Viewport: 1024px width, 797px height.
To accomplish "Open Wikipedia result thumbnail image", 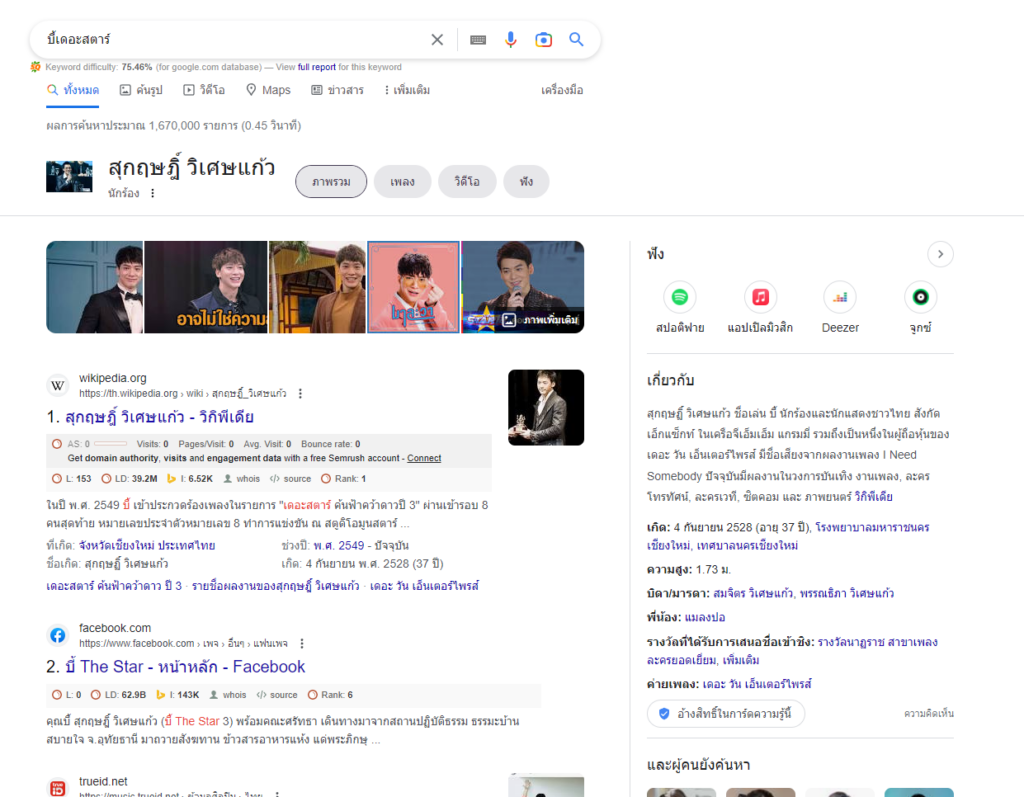I will (x=546, y=408).
